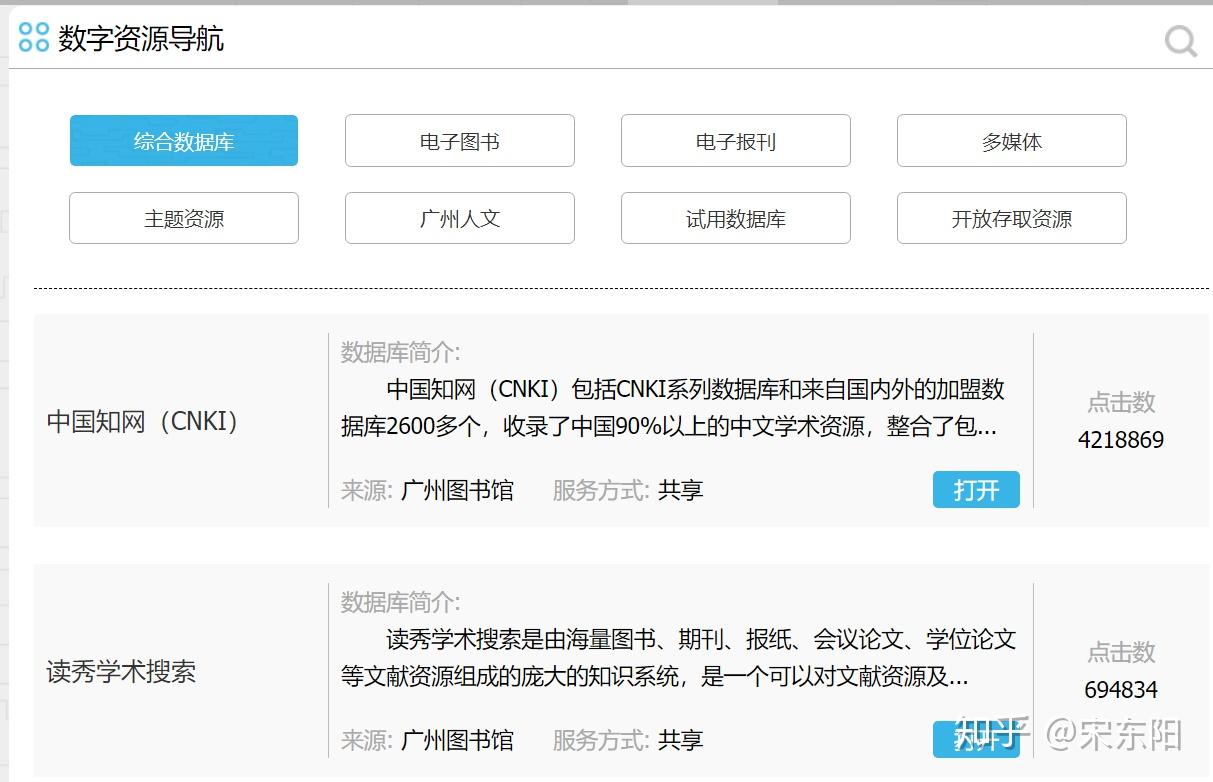This screenshot has width=1213, height=782.
Task: Click the 数字资源导航 page heading
Action: point(141,38)
